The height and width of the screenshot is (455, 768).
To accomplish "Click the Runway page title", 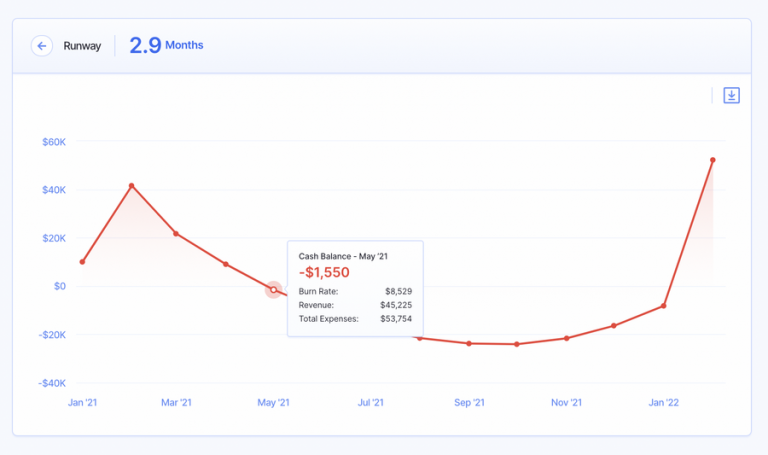I will click(x=82, y=46).
